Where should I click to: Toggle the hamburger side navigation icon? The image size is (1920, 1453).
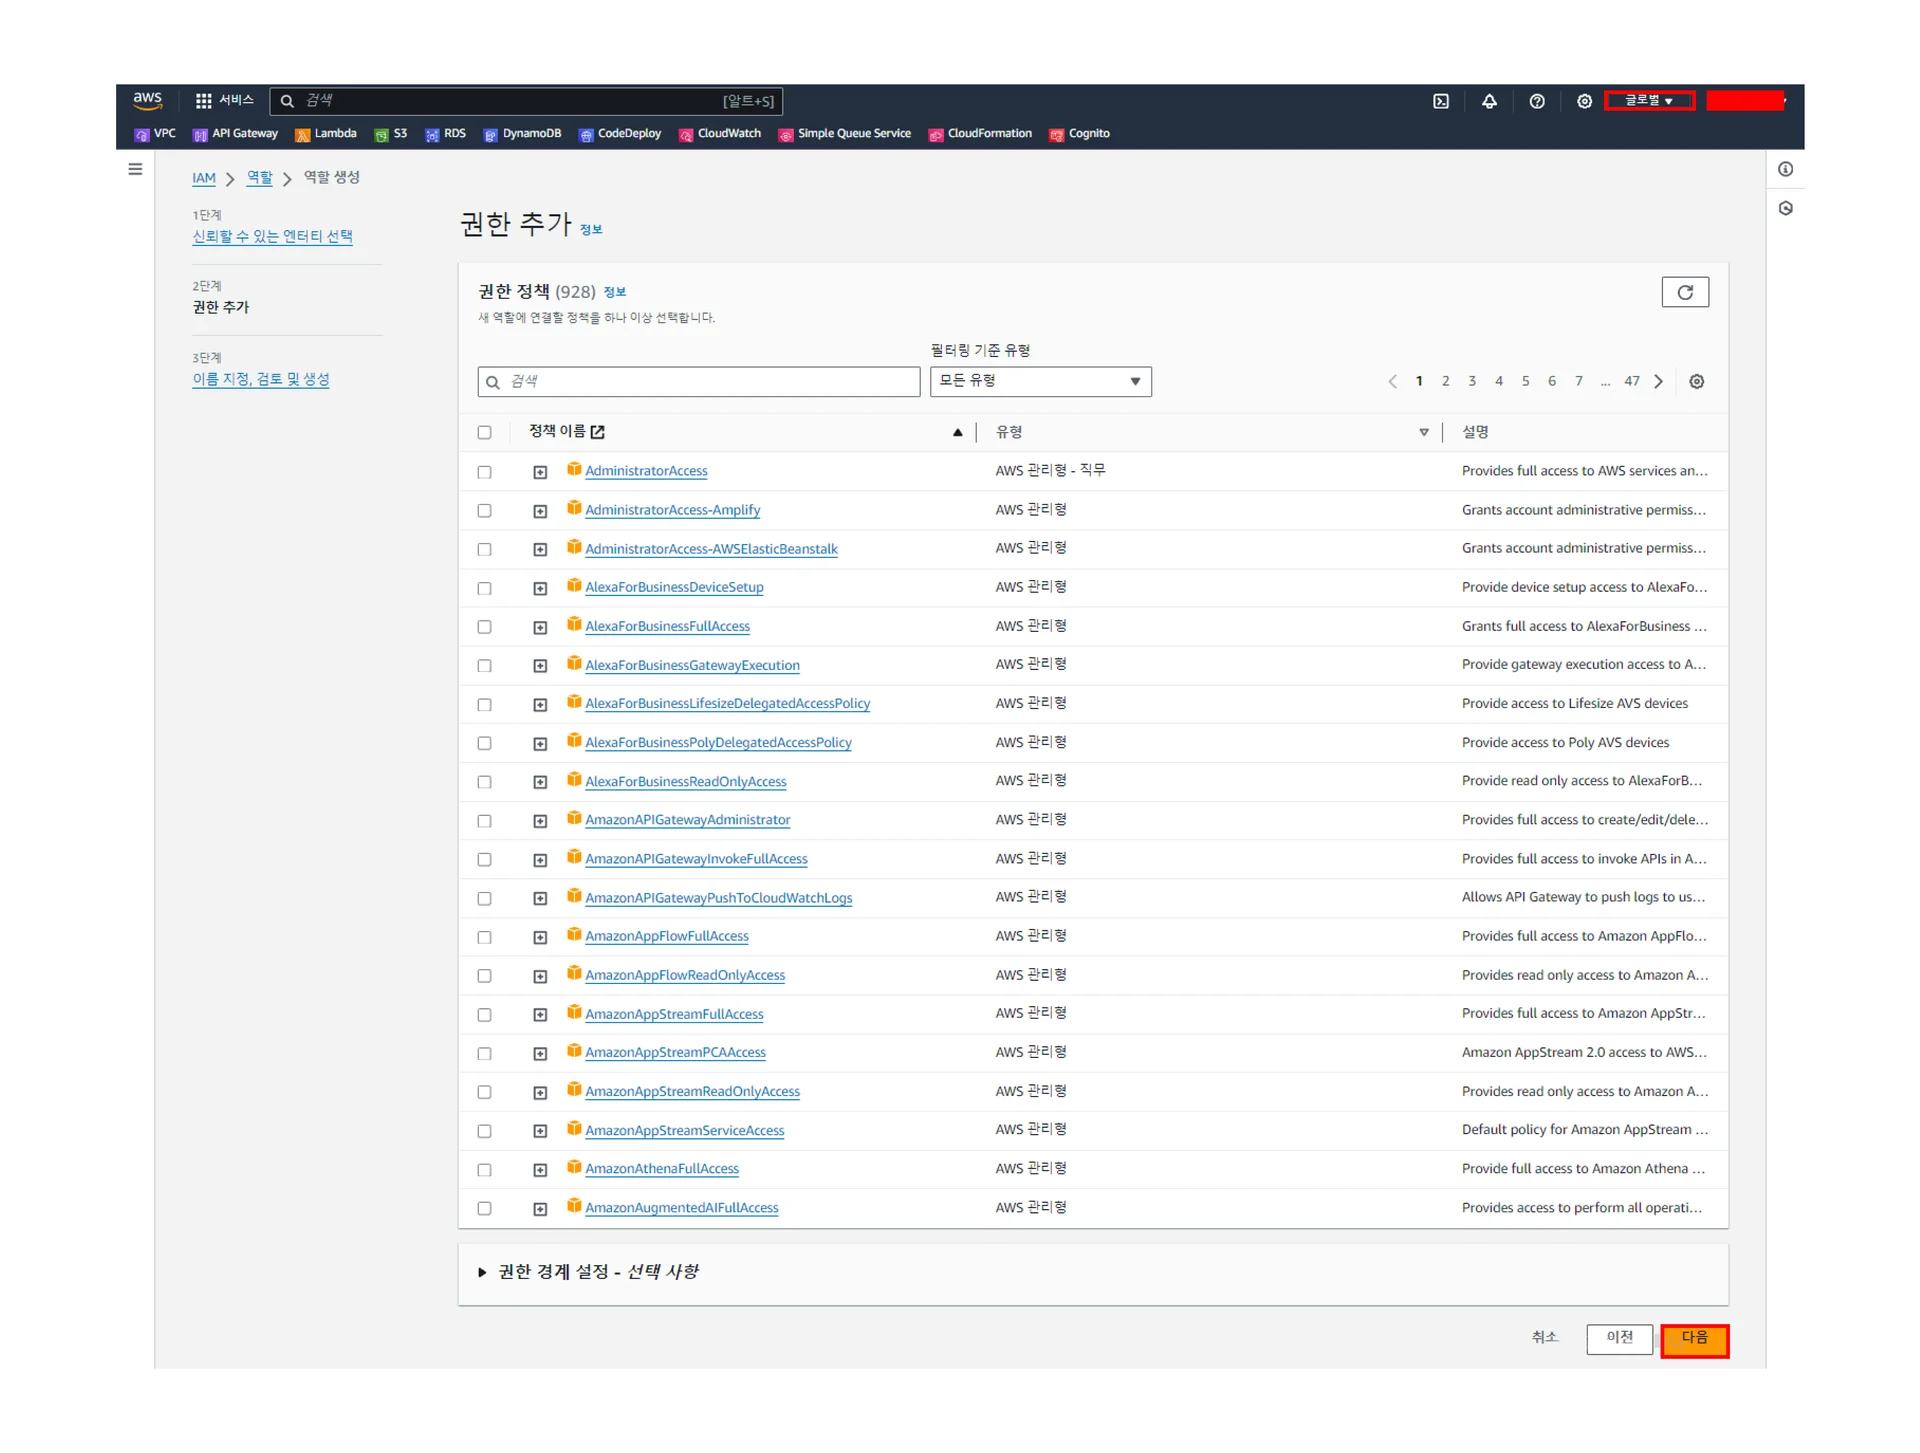135,169
